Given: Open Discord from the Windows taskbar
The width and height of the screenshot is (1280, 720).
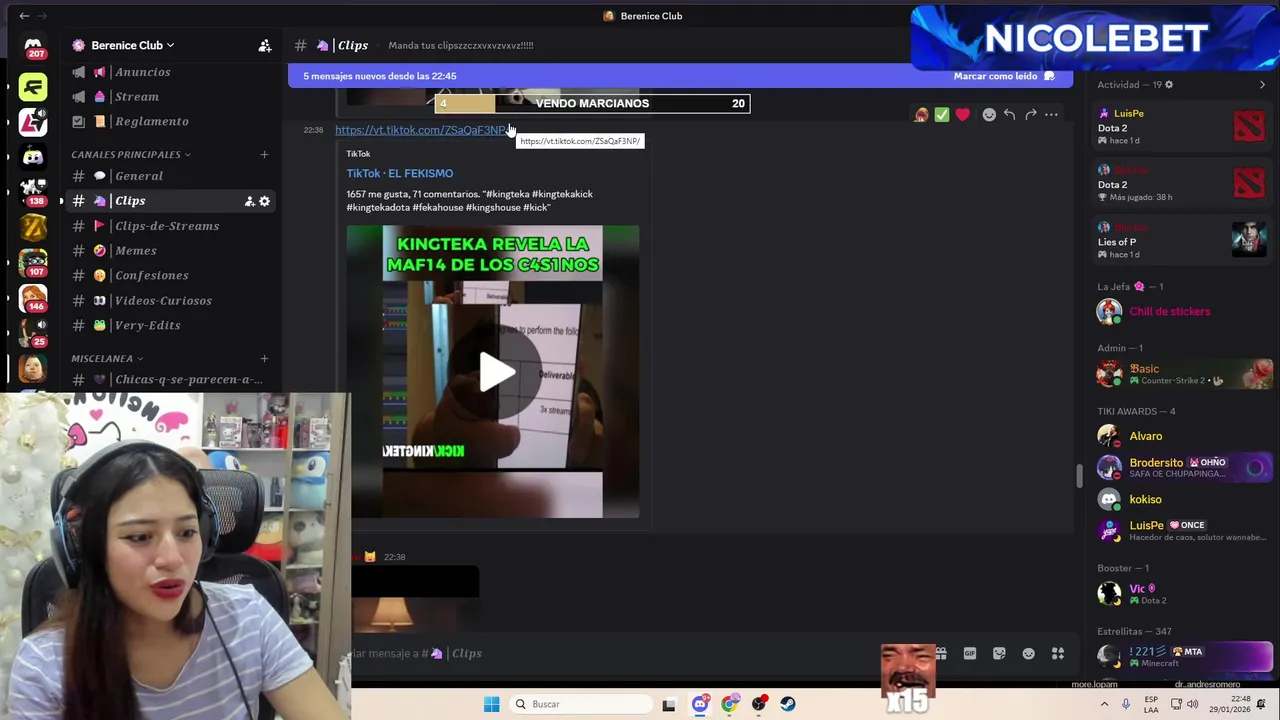Looking at the screenshot, I should [x=700, y=704].
